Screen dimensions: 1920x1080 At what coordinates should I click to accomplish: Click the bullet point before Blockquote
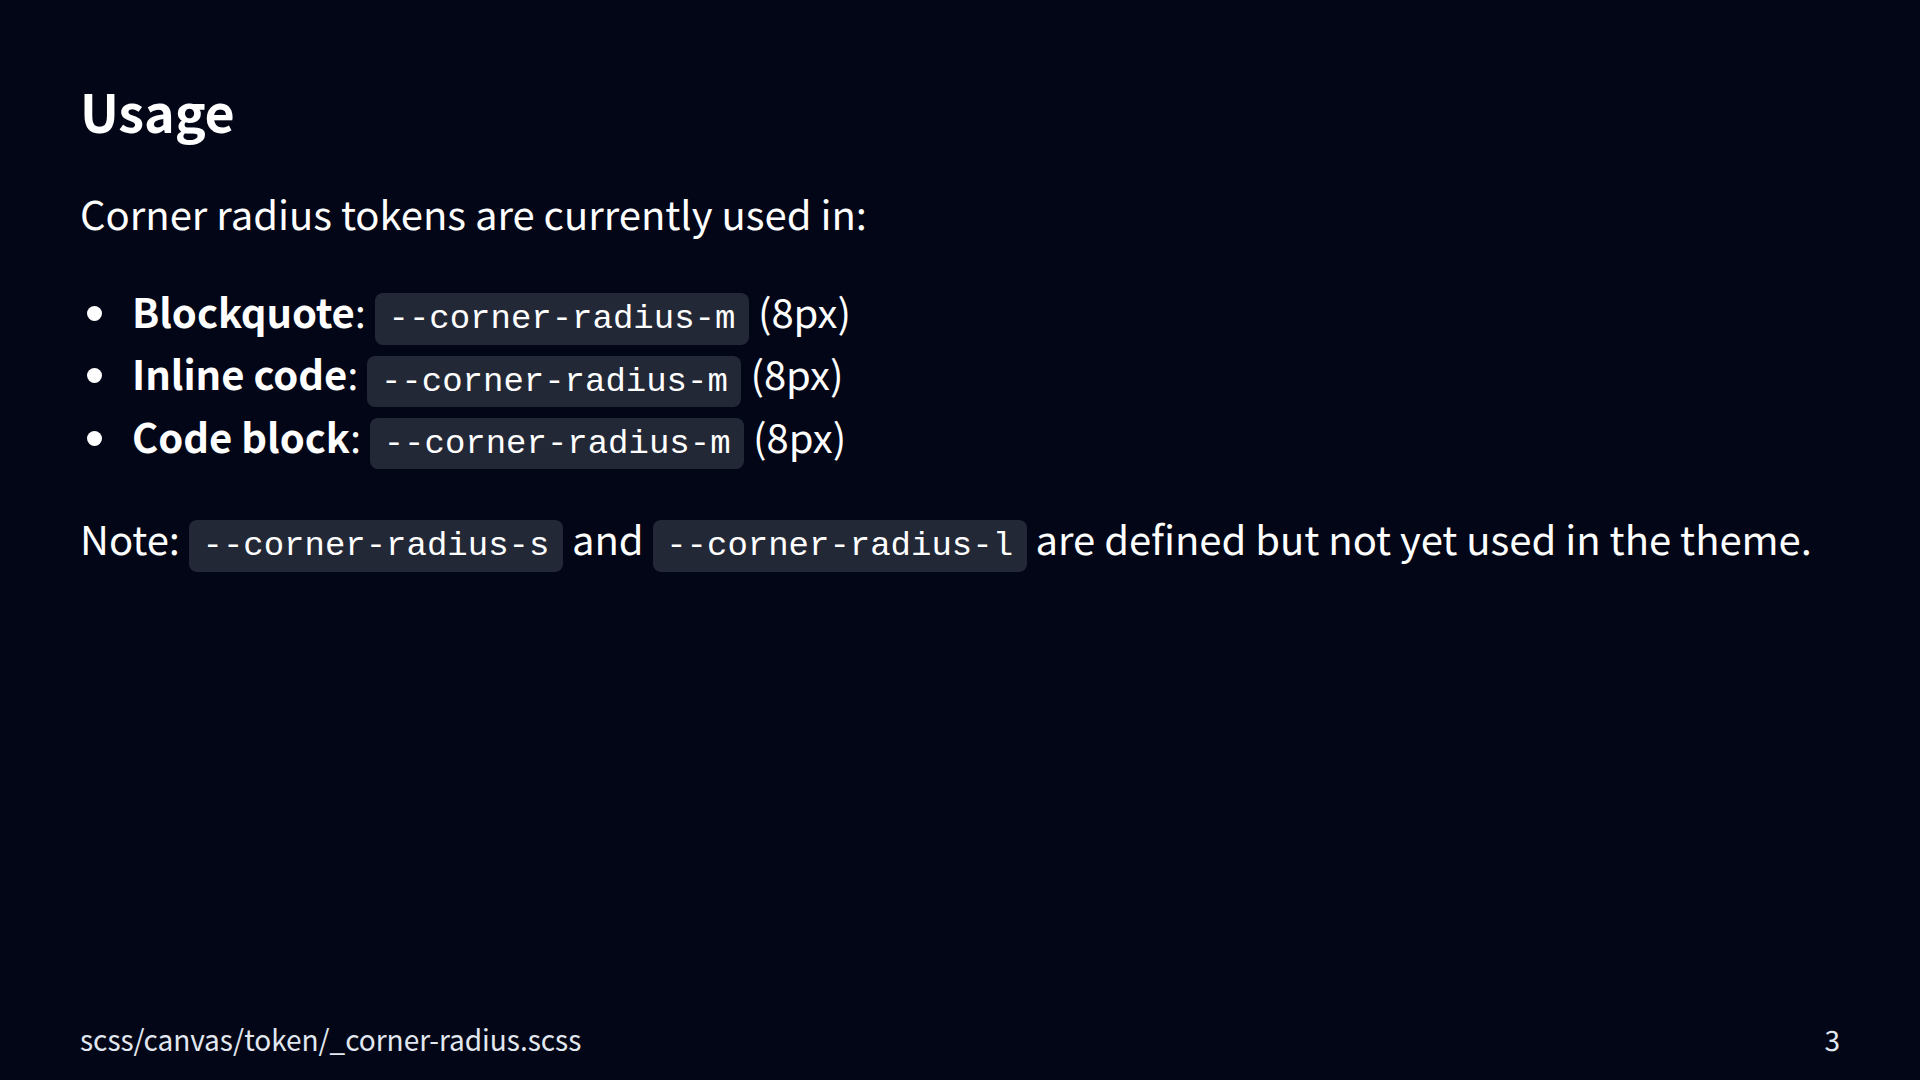[95, 315]
